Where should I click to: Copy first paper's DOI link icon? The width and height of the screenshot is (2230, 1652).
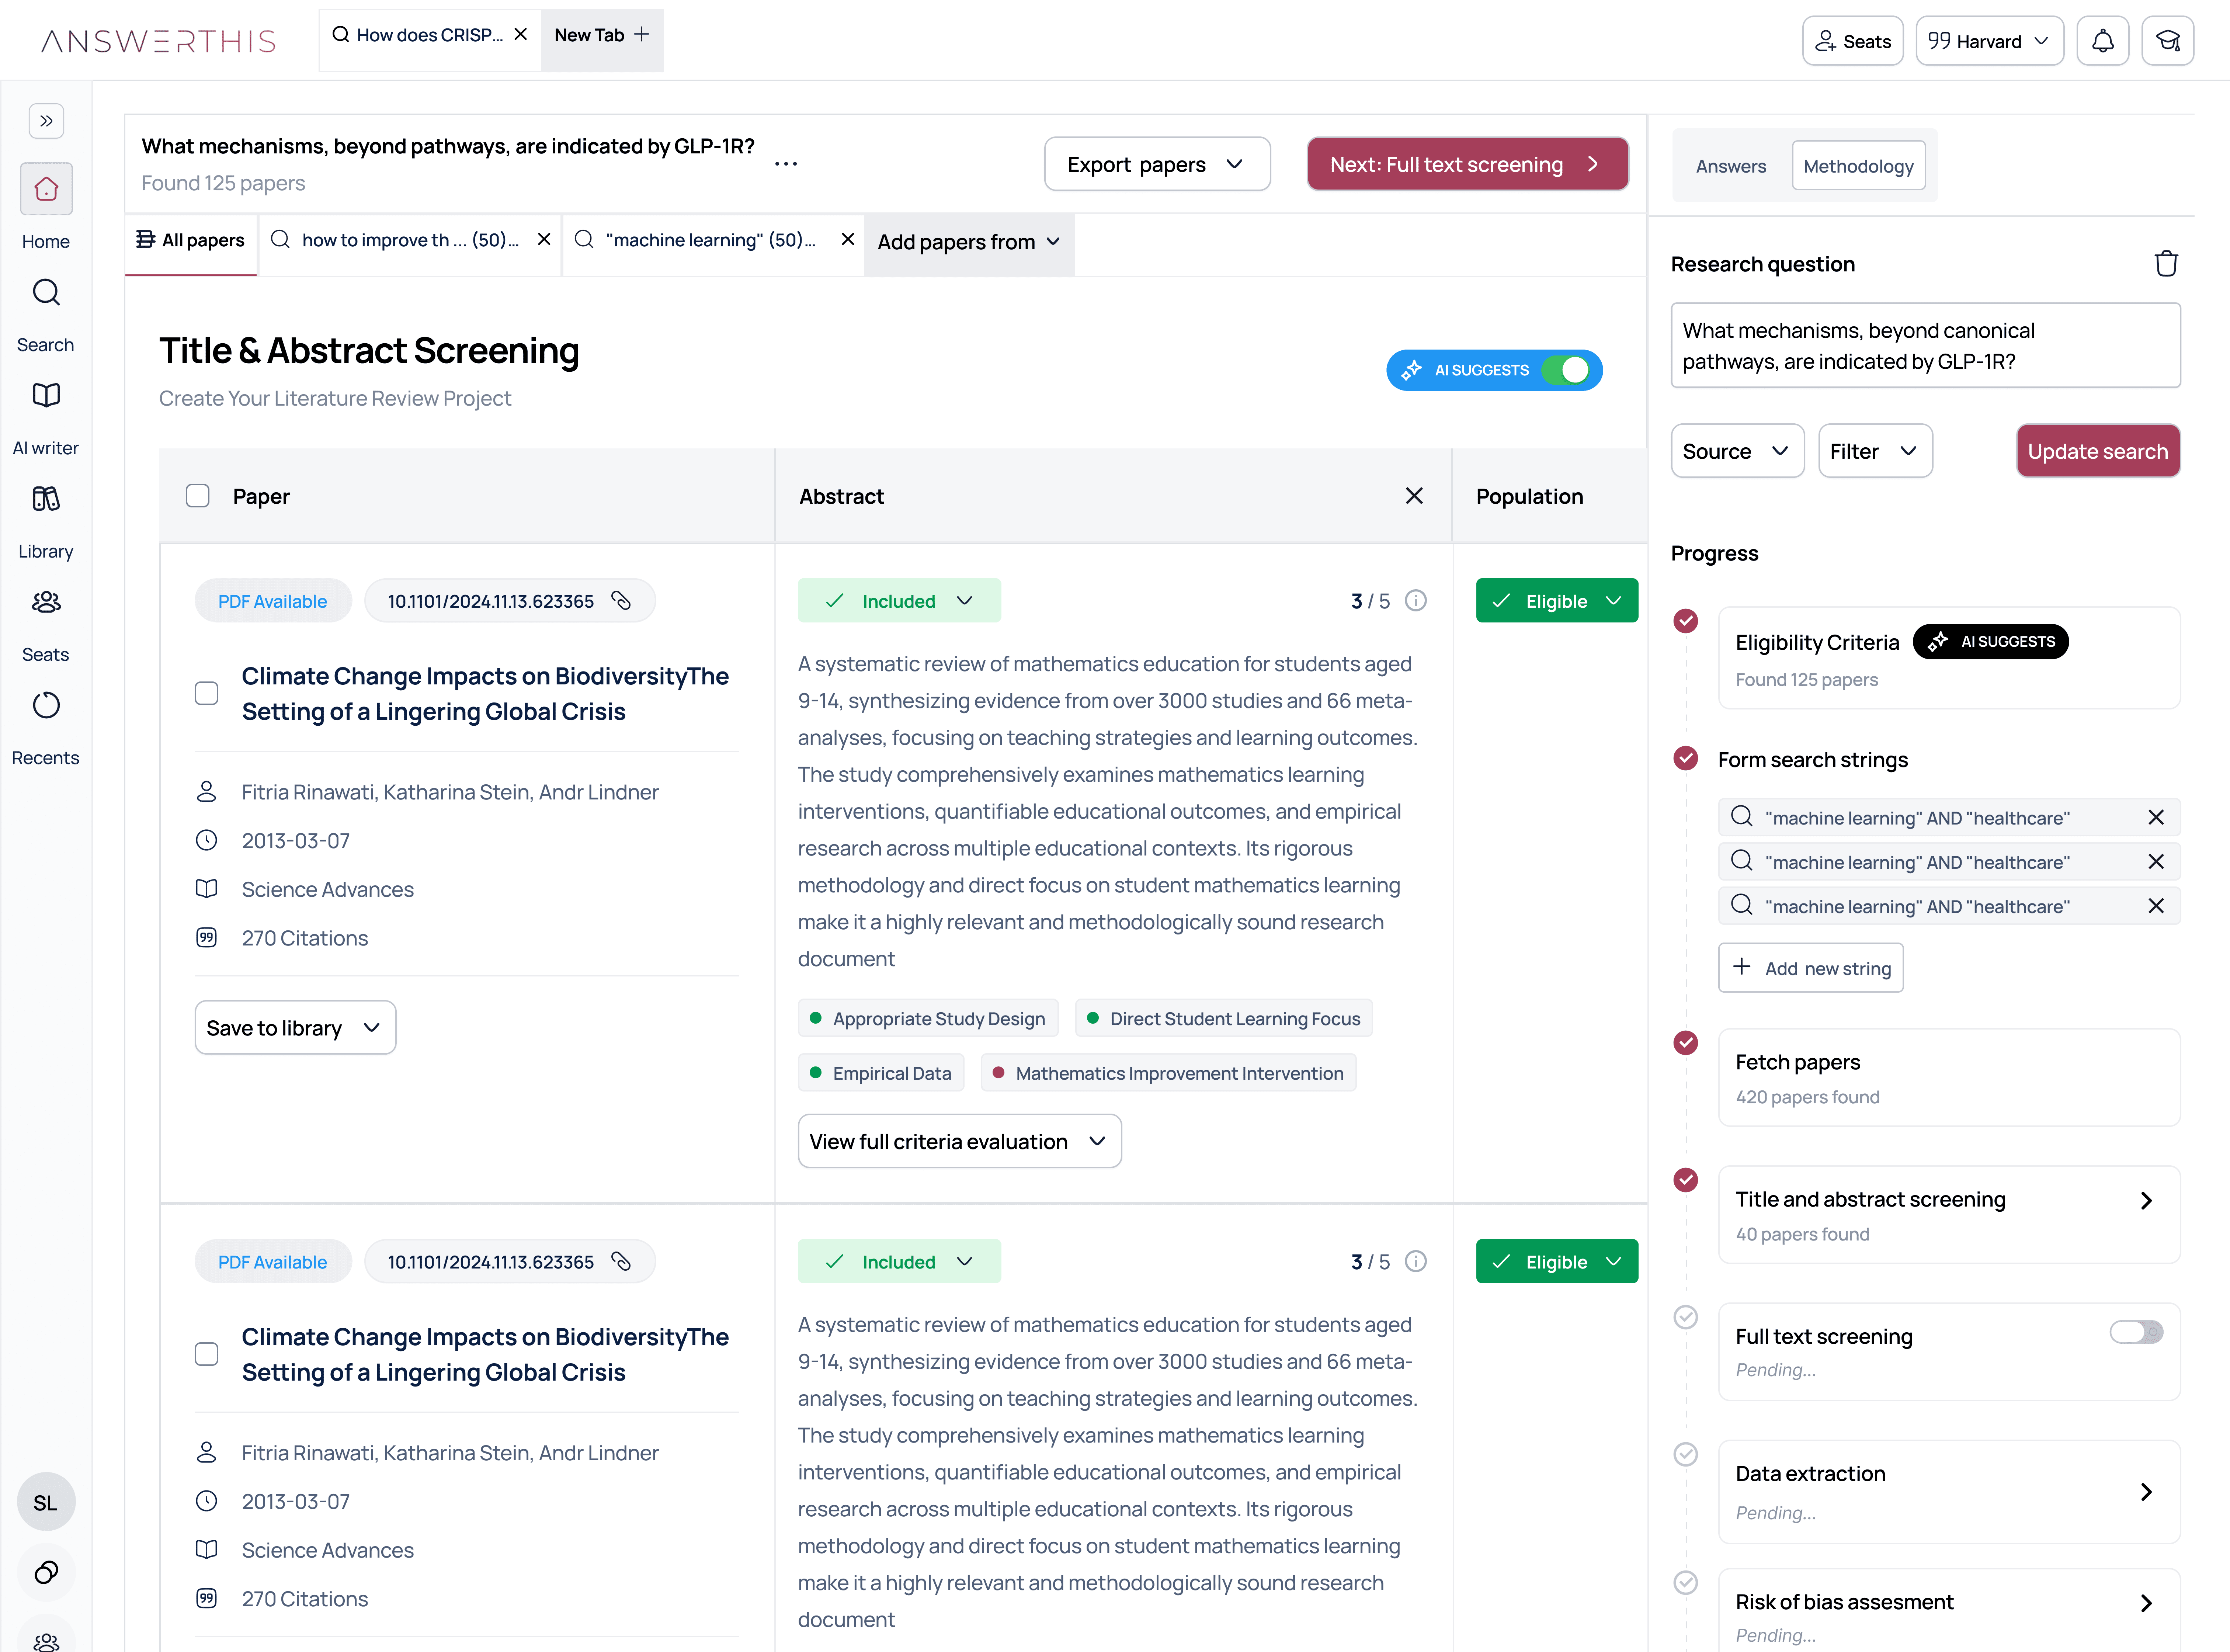[x=621, y=601]
